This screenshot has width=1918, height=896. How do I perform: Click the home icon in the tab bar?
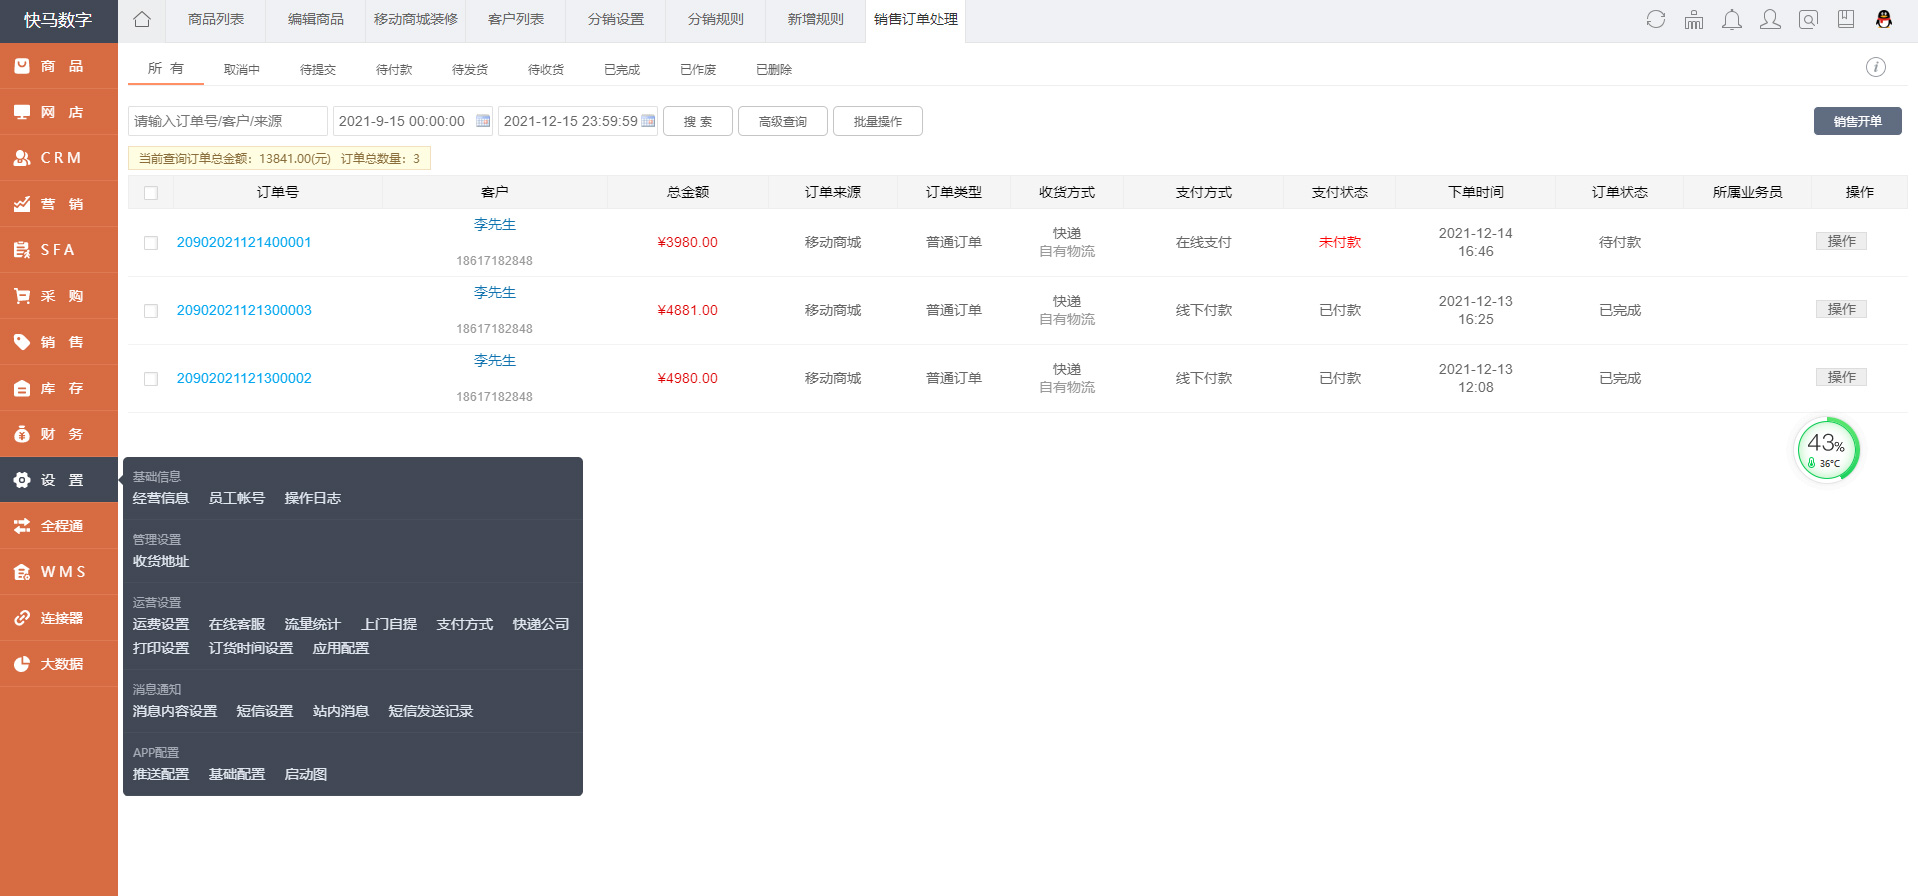pyautogui.click(x=142, y=19)
